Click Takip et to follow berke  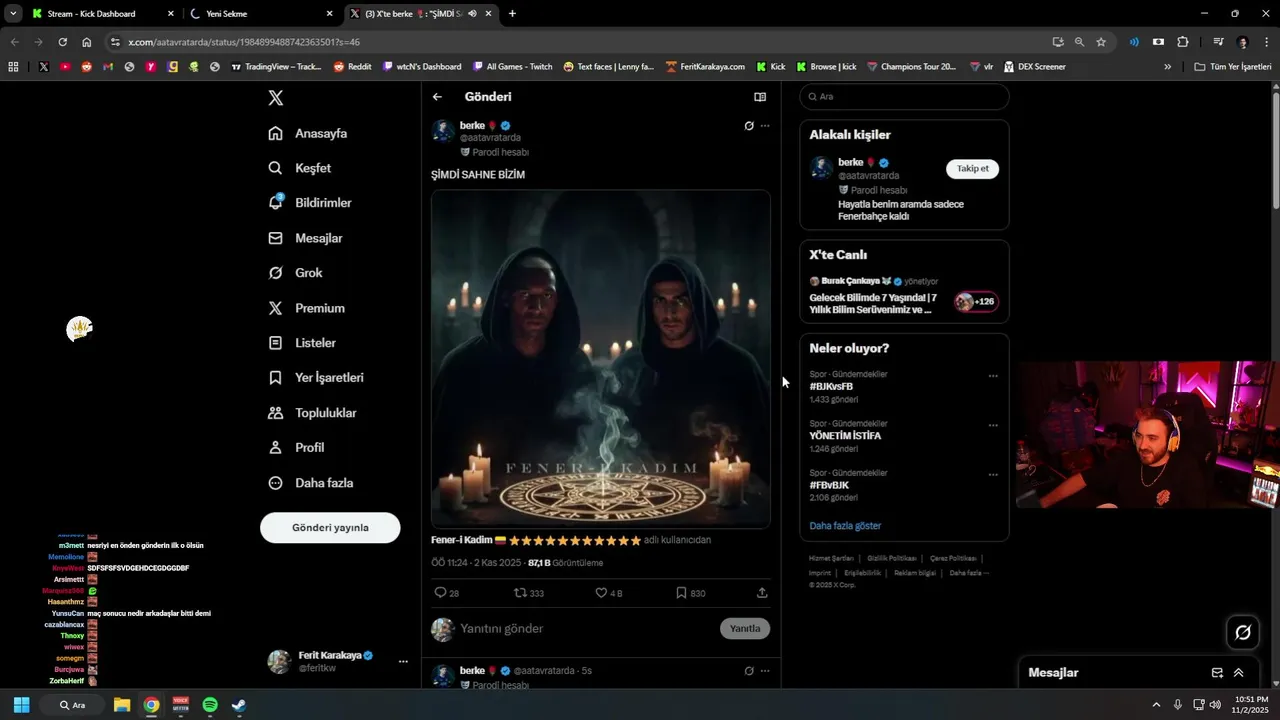point(972,169)
